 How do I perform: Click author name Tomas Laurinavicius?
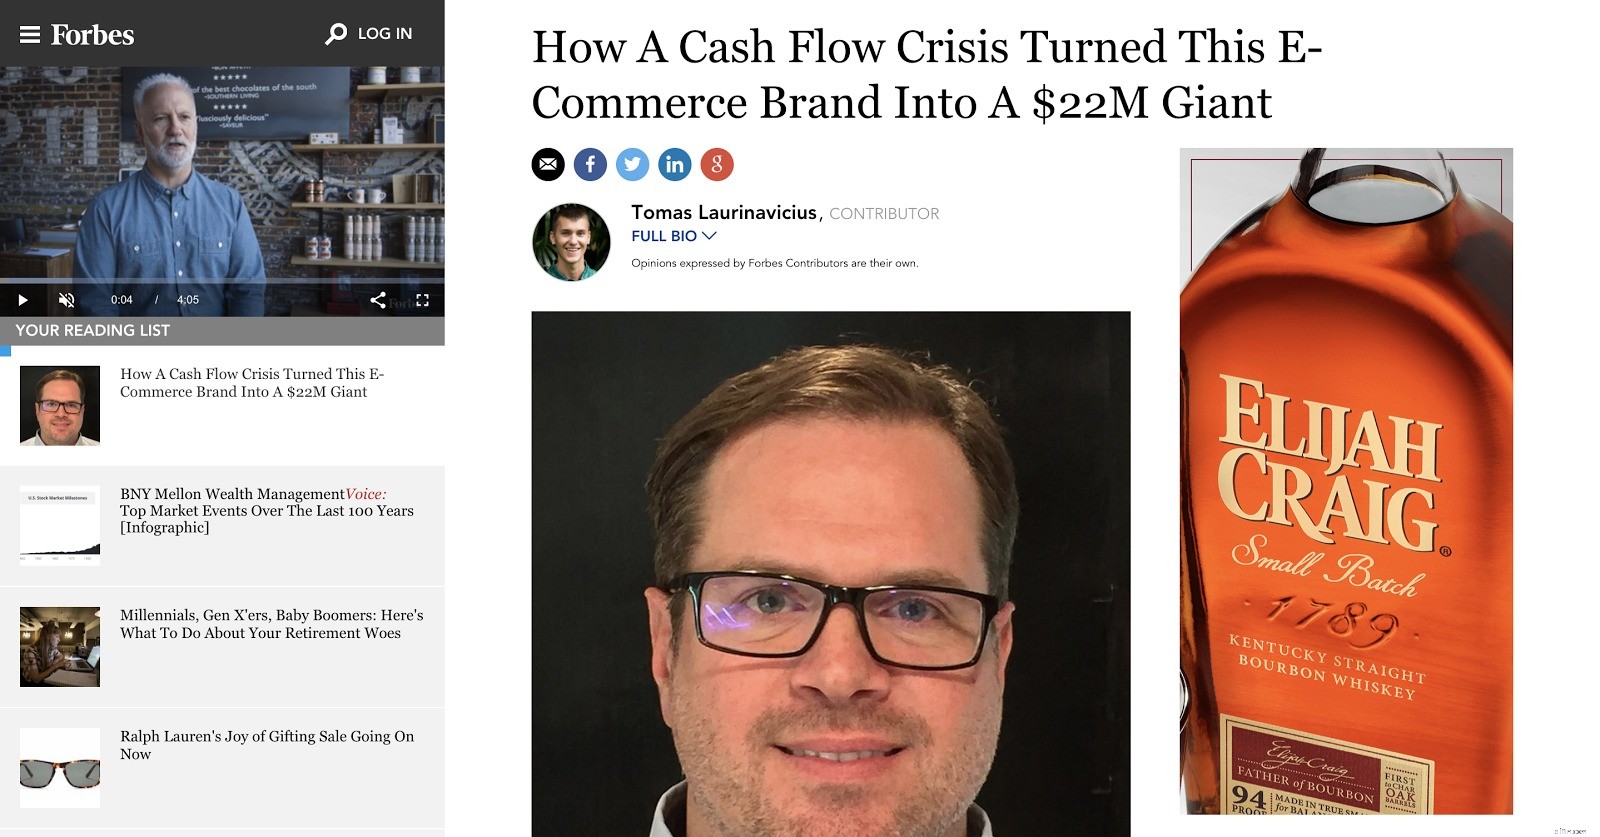[x=723, y=212]
